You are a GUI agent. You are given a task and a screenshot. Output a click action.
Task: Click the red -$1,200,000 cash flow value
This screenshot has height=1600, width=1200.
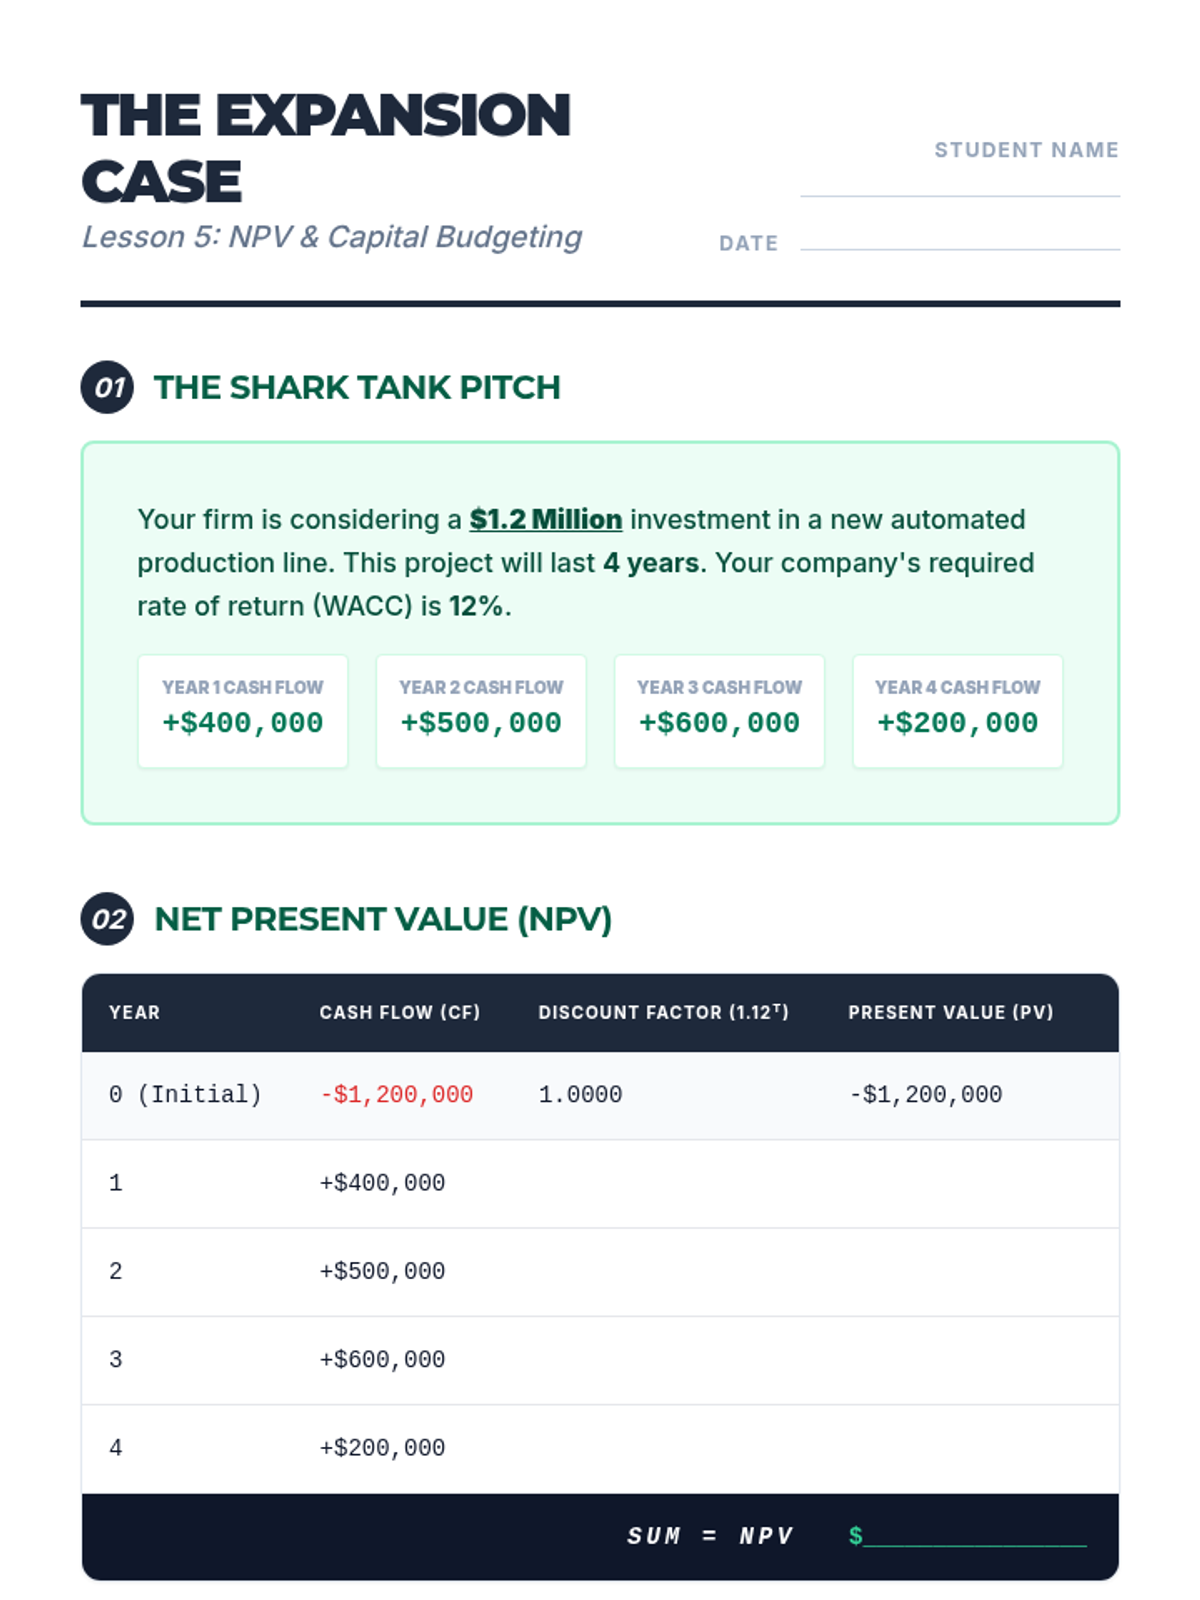tap(396, 1095)
